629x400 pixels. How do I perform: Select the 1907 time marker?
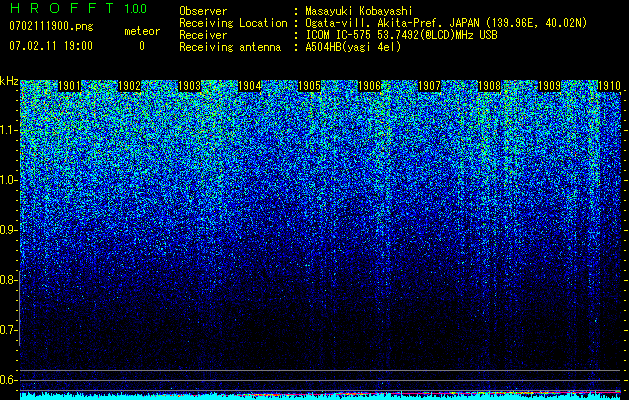click(429, 86)
